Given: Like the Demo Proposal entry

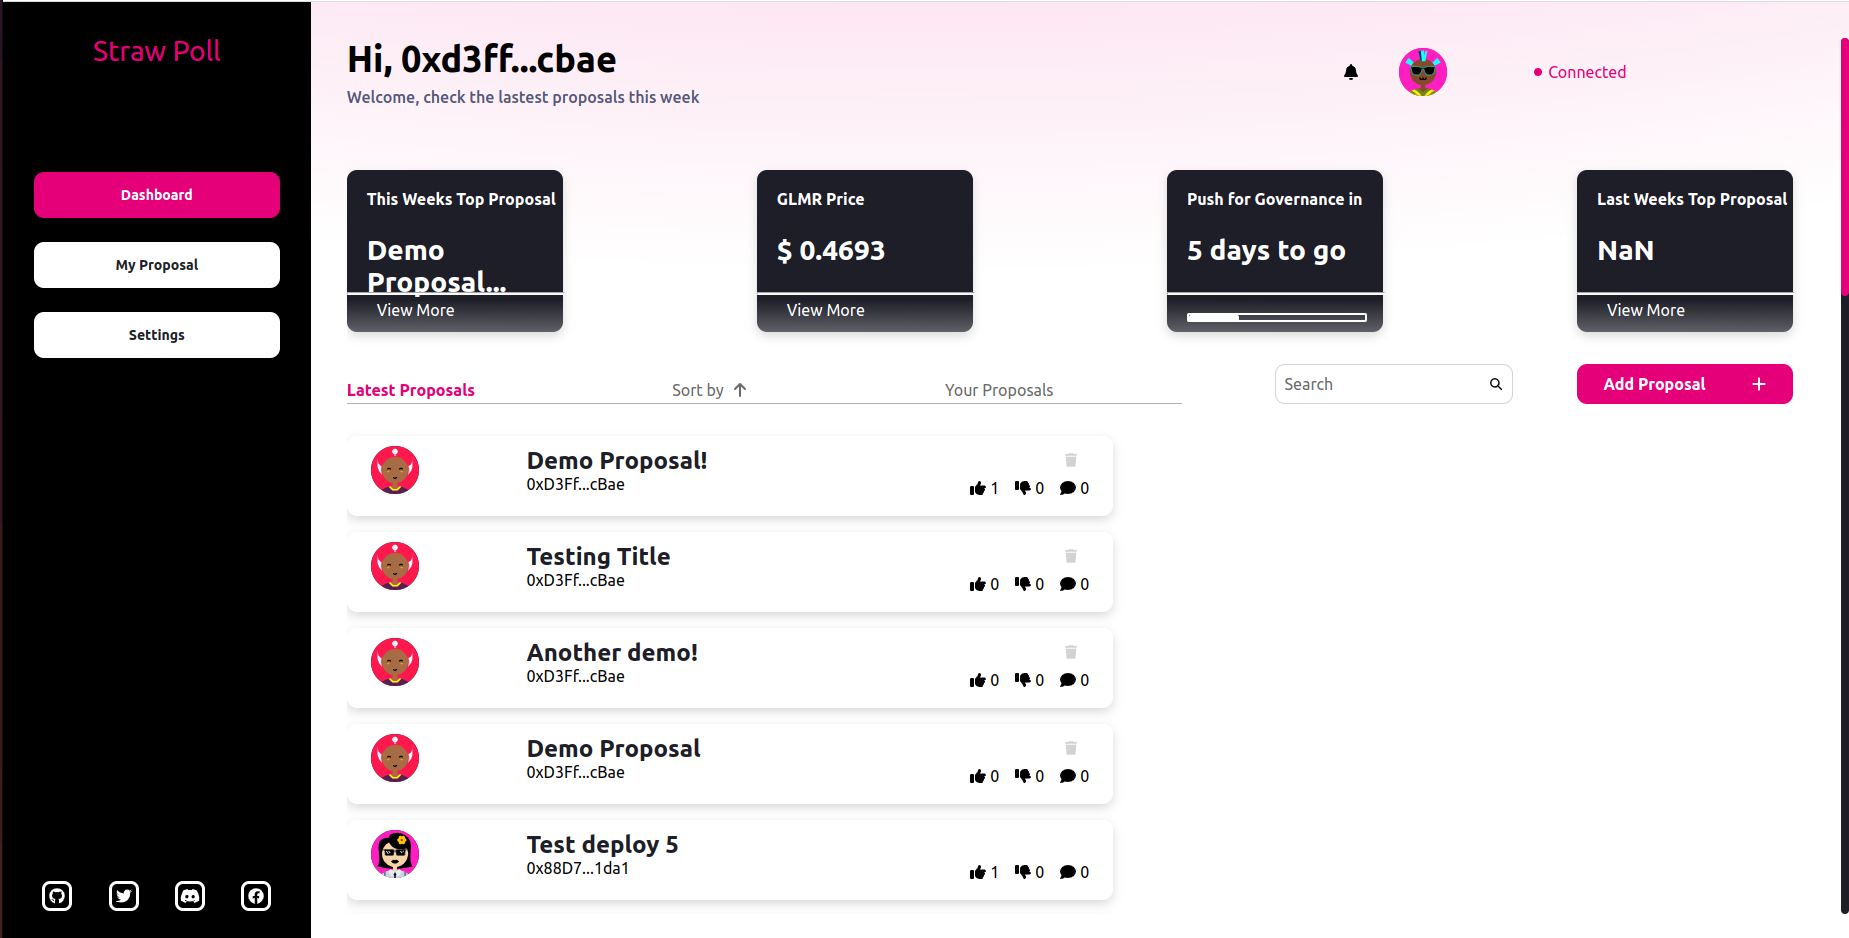Looking at the screenshot, I should click(979, 775).
